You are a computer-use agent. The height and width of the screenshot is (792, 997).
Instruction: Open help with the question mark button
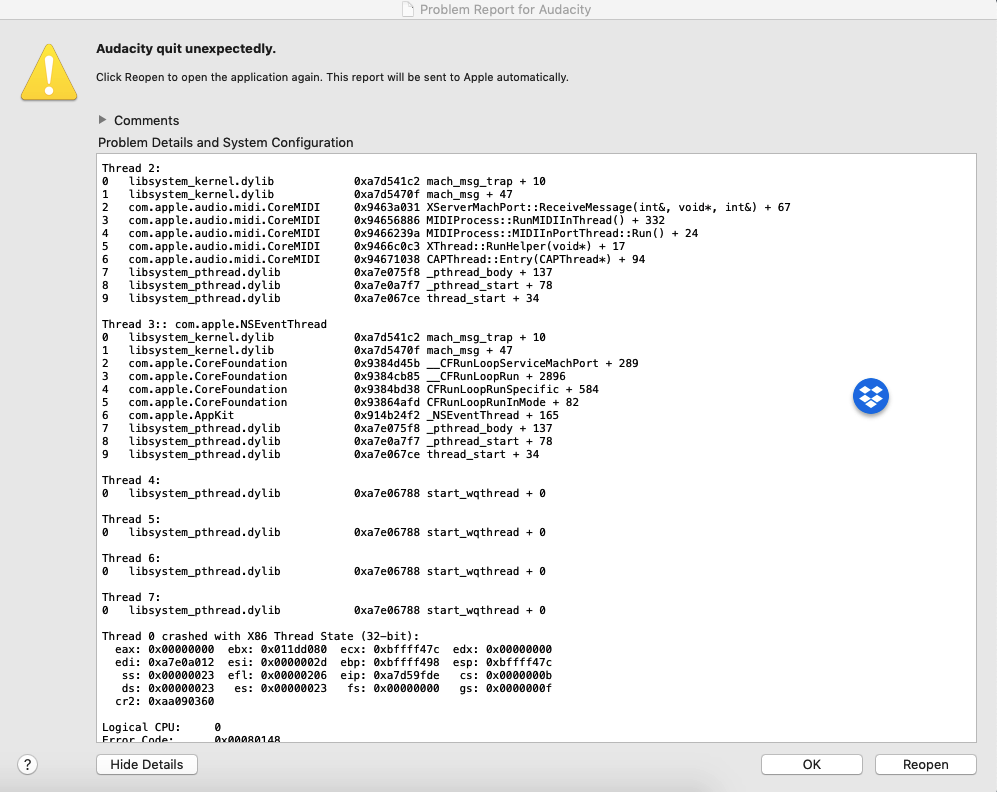click(x=27, y=765)
